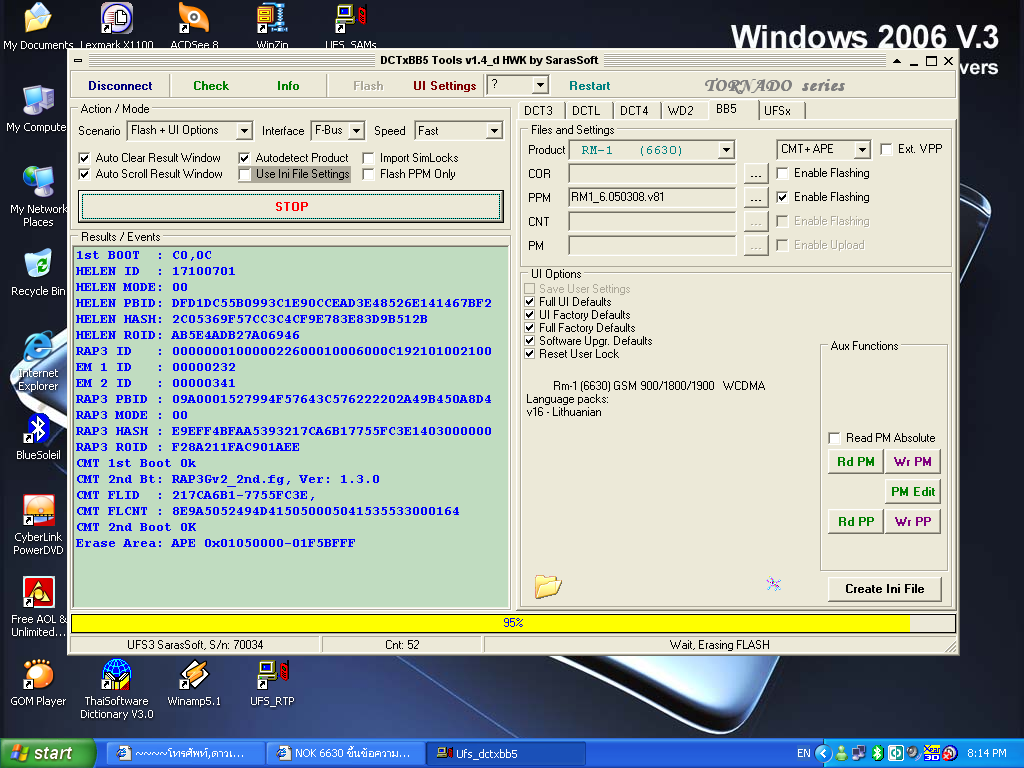Open the Speed dropdown
Screen dimensions: 1024x768
click(x=494, y=131)
